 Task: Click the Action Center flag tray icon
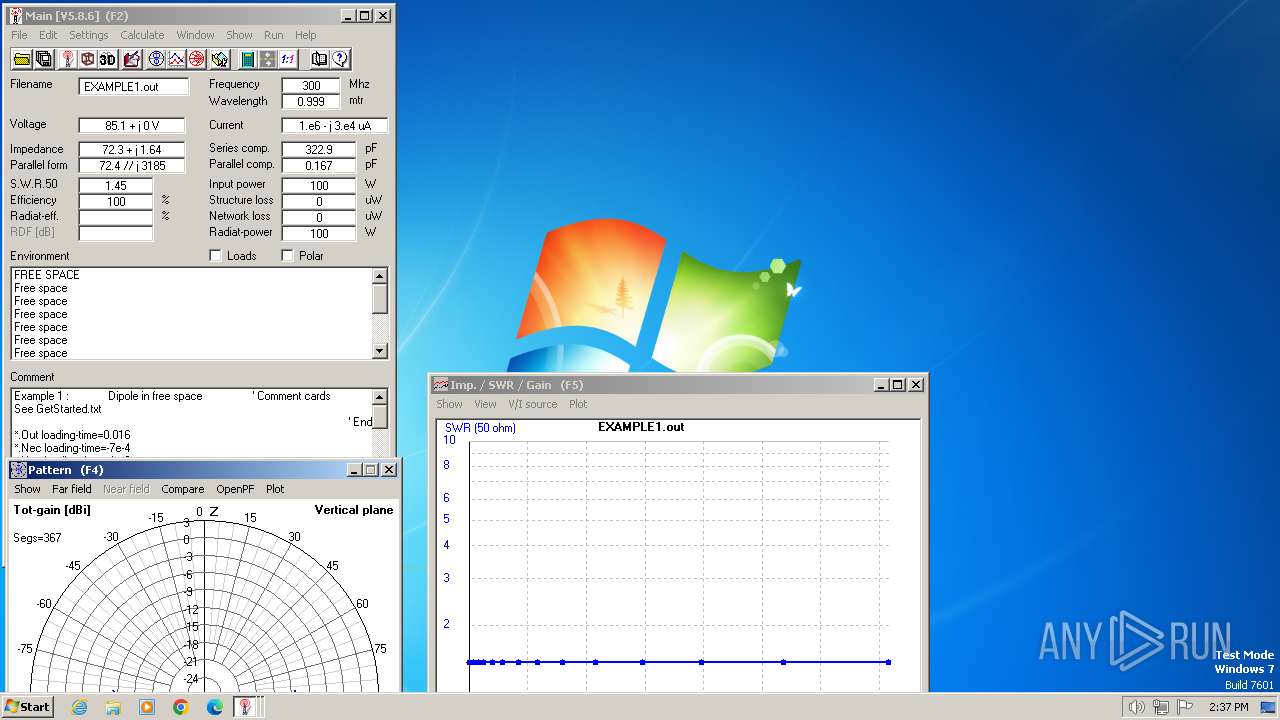(x=1186, y=707)
